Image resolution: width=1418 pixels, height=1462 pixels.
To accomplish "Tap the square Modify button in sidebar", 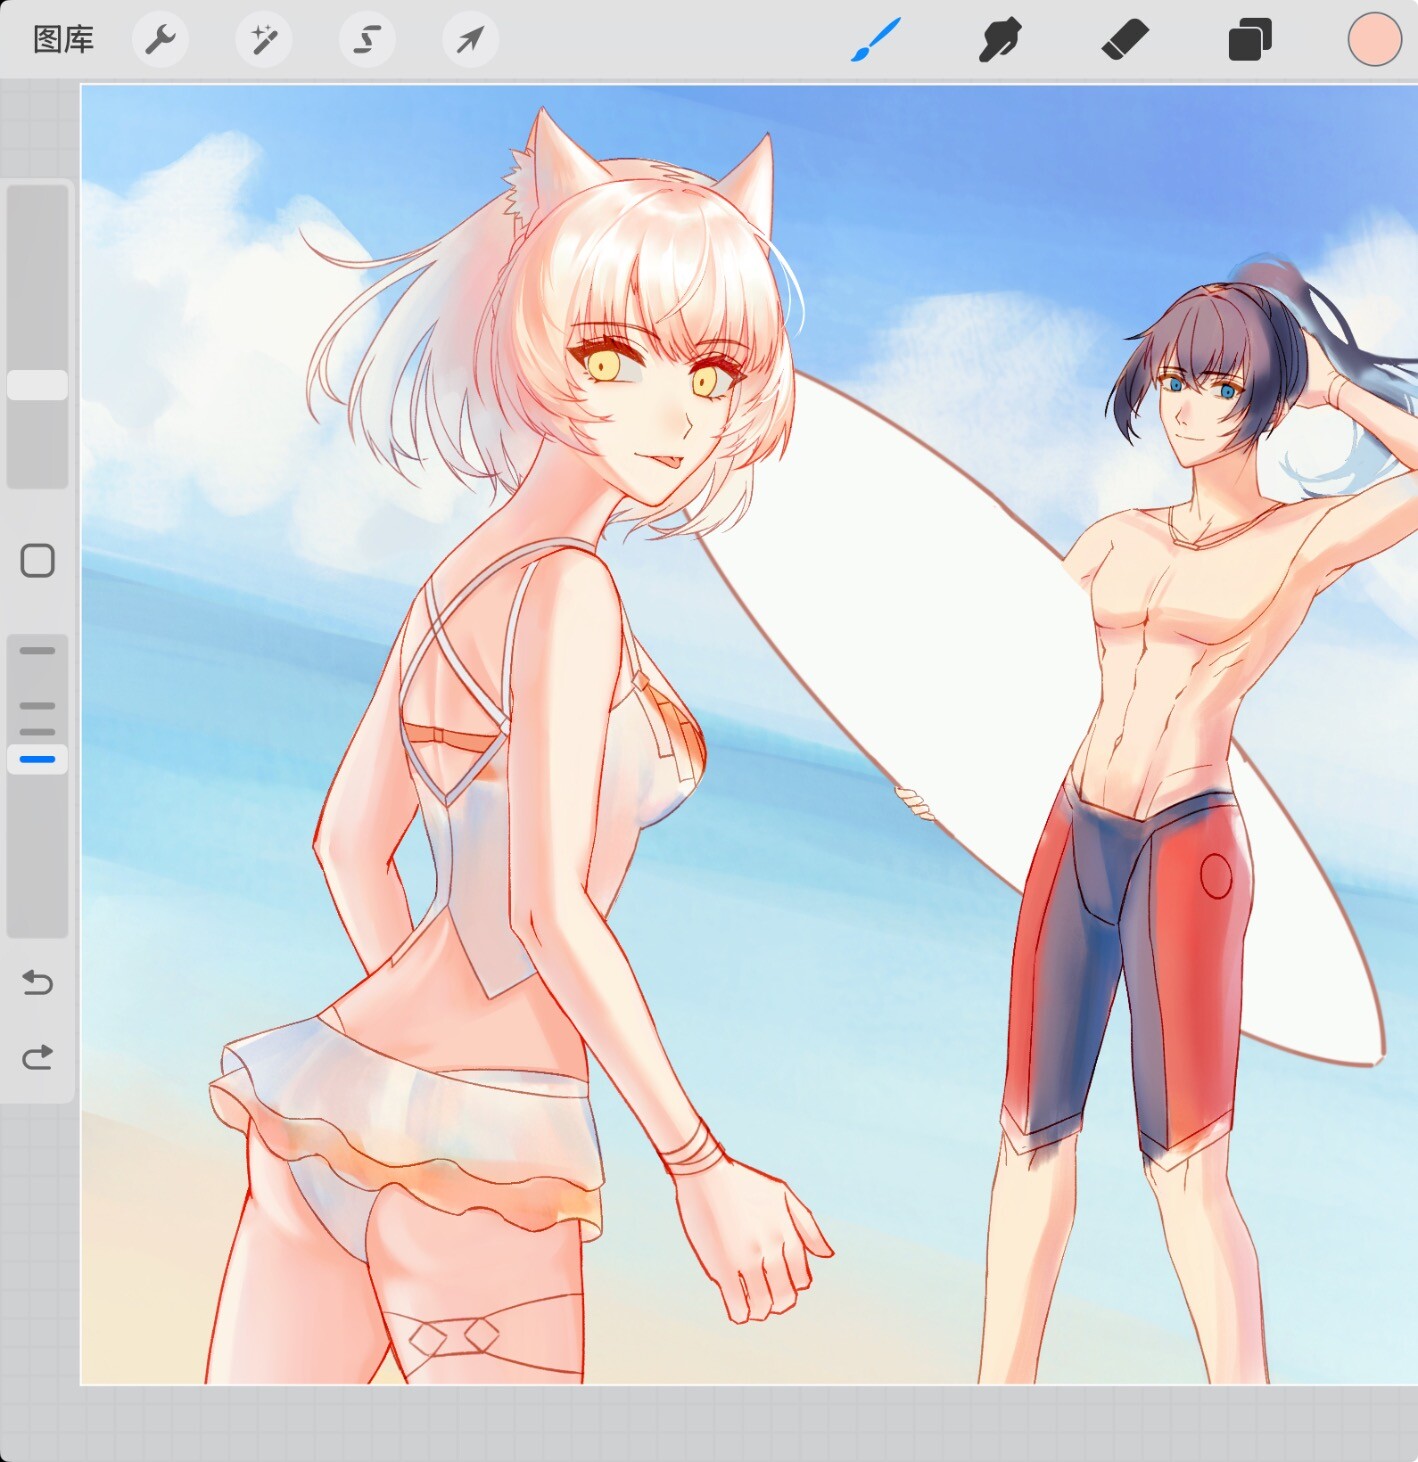I will [x=38, y=561].
